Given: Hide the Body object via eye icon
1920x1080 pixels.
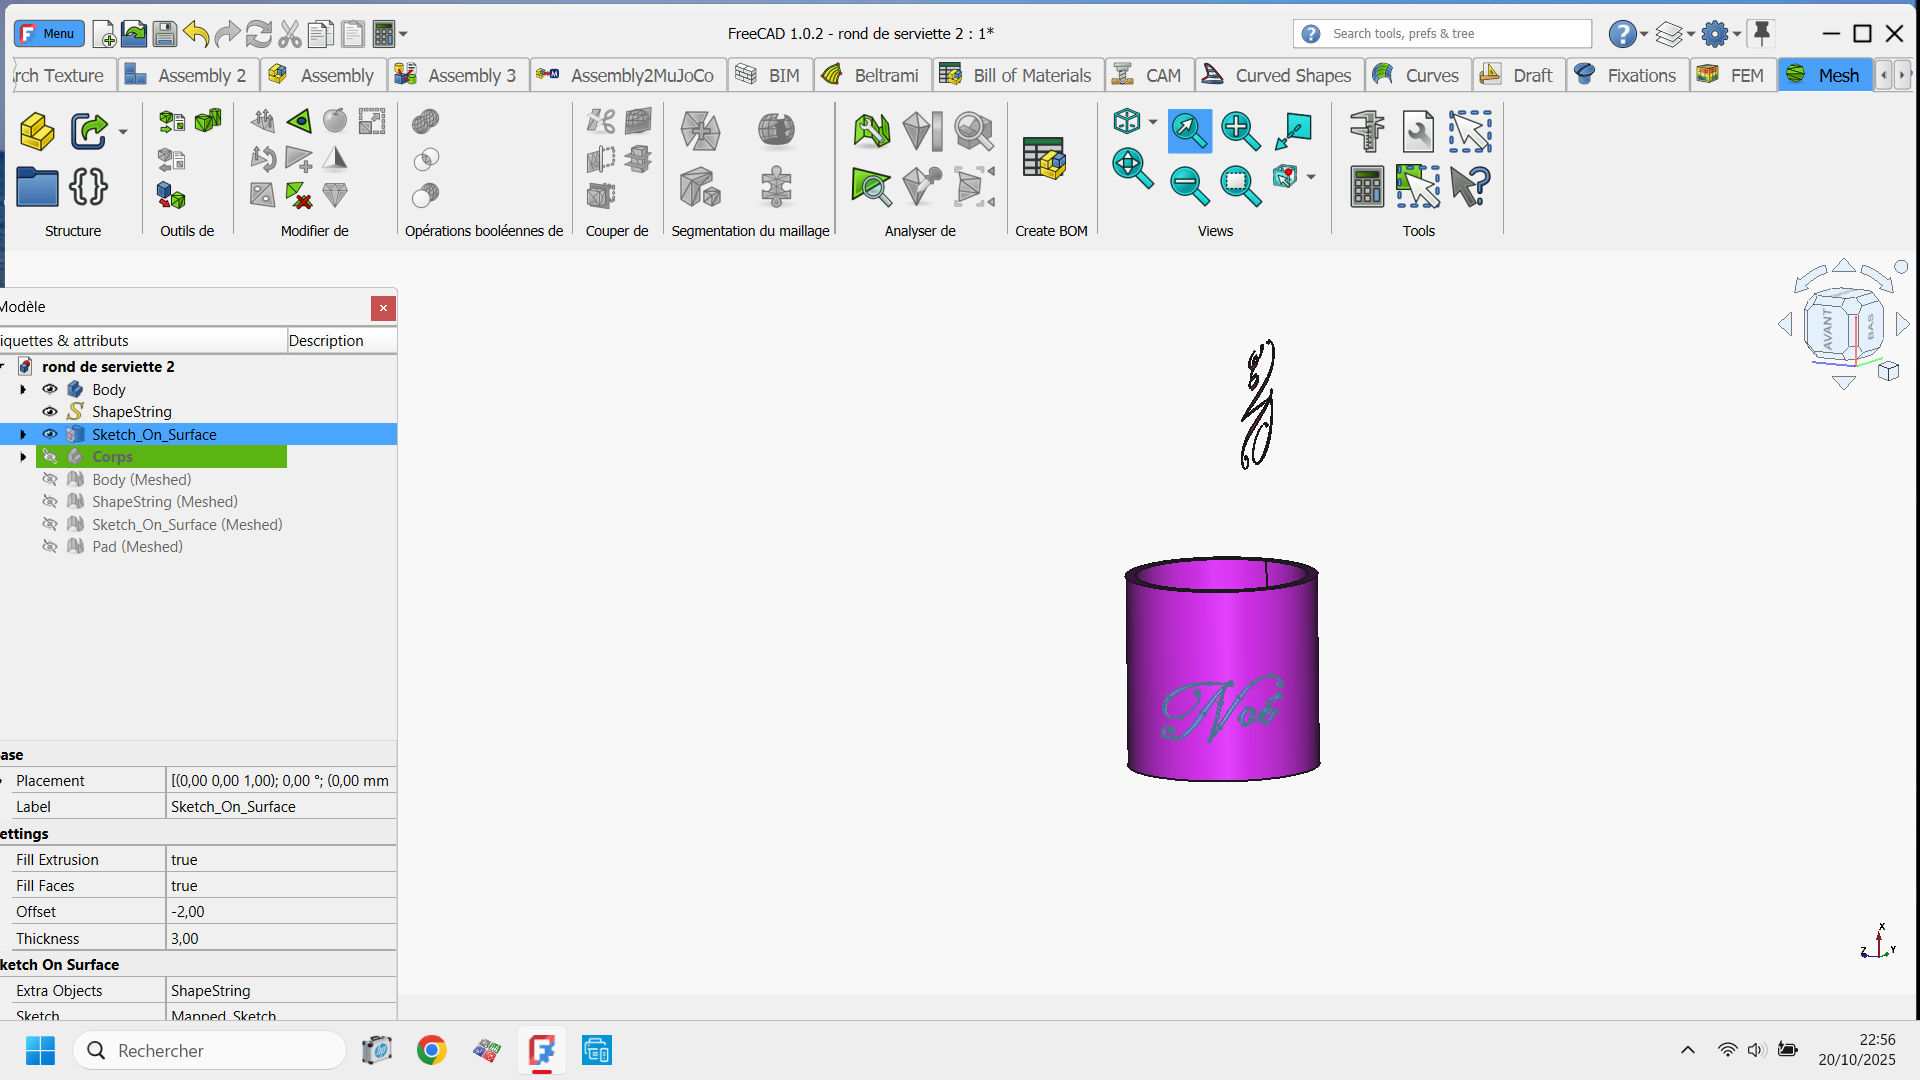Looking at the screenshot, I should [49, 389].
